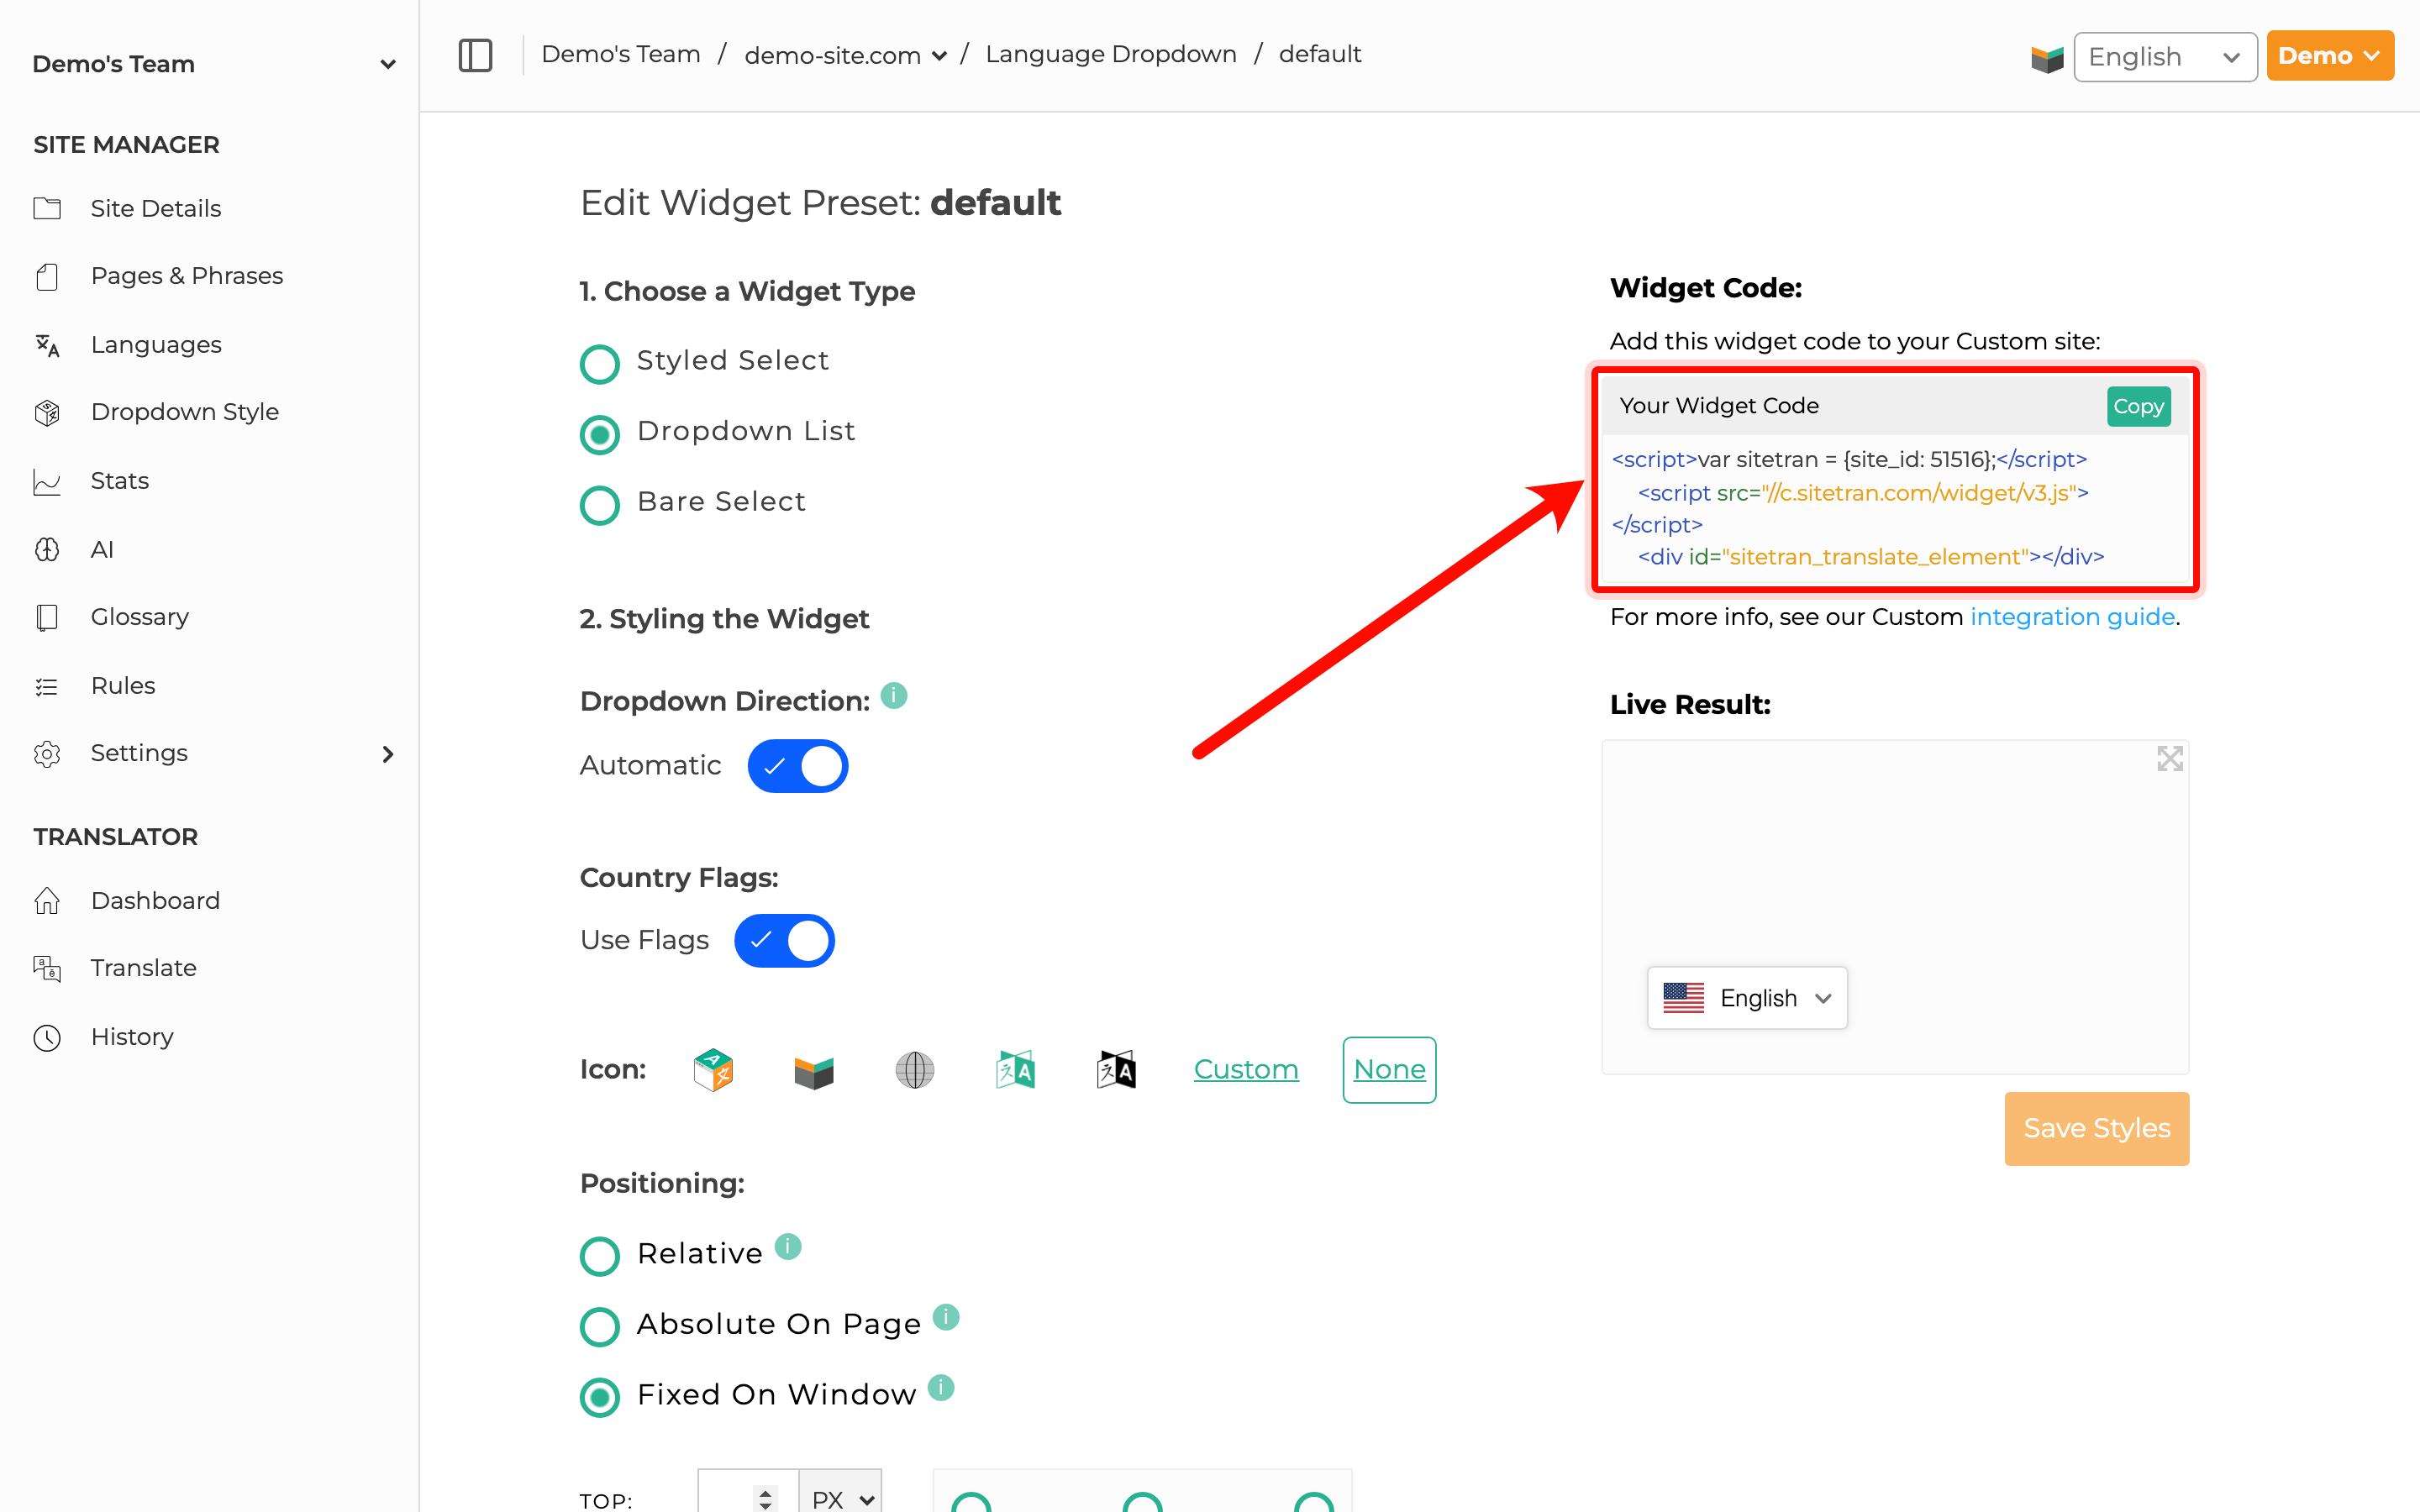2420x1512 pixels.
Task: Click Language Dropdown breadcrumb
Action: click(1111, 54)
